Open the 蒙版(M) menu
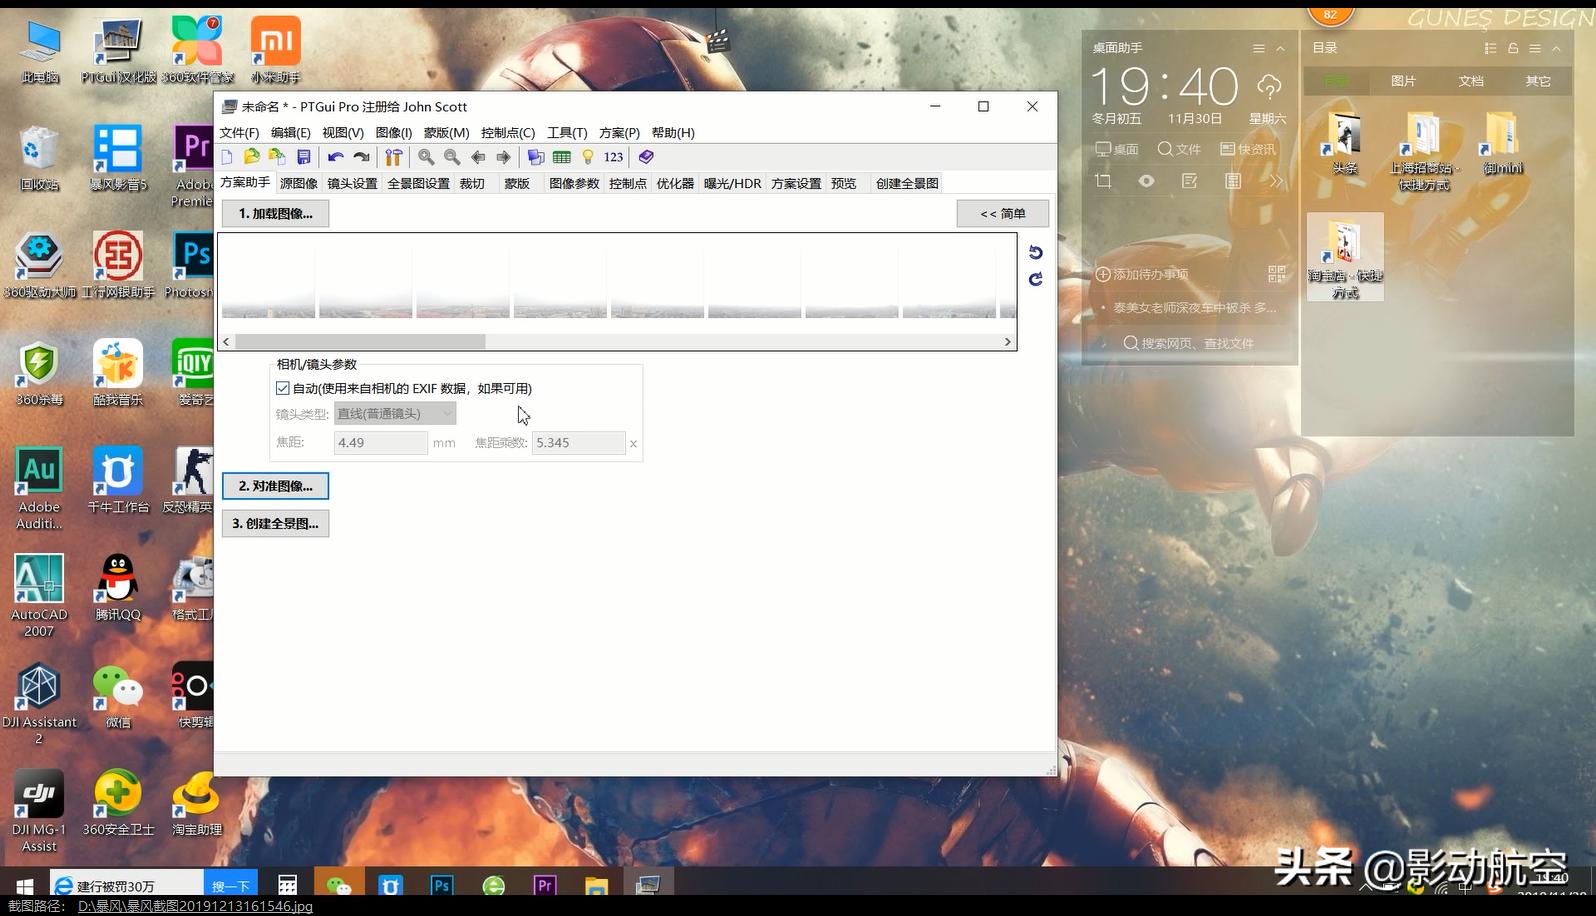 (447, 132)
